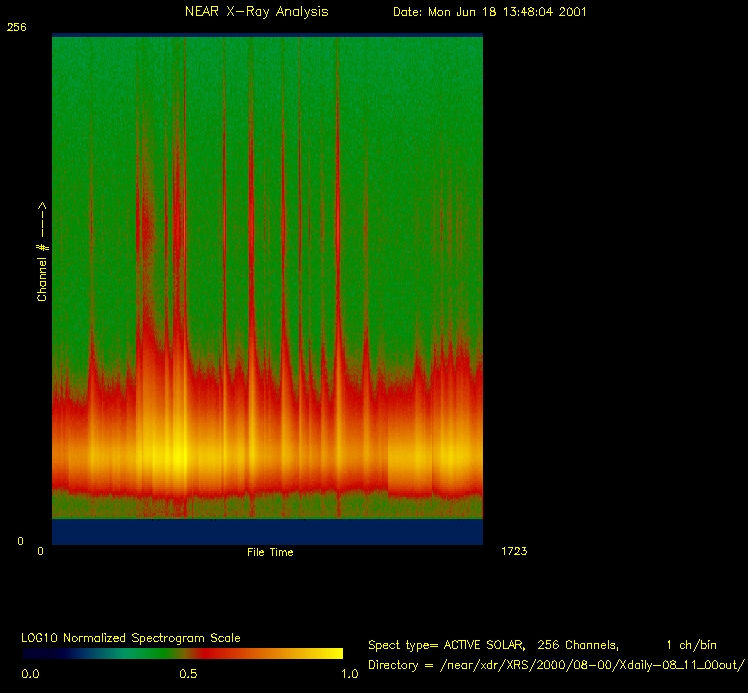Click the LOG10 Normalized Spectrogram Scale label
This screenshot has width=748, height=693.
click(x=131, y=638)
